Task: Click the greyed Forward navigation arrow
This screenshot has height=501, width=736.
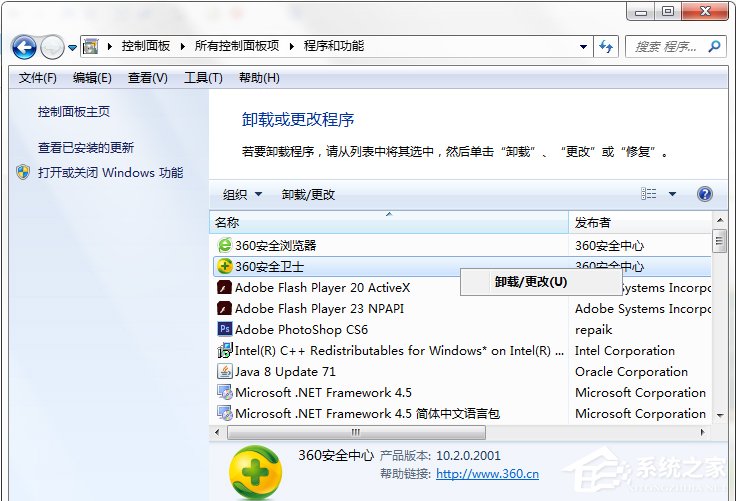Action: 52,47
